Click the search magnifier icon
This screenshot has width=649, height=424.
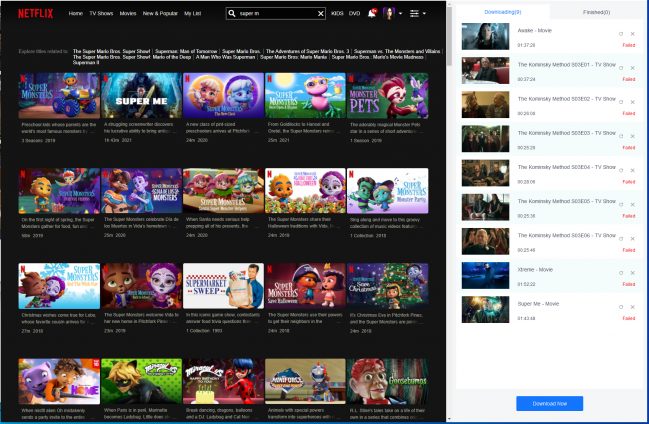tap(232, 13)
